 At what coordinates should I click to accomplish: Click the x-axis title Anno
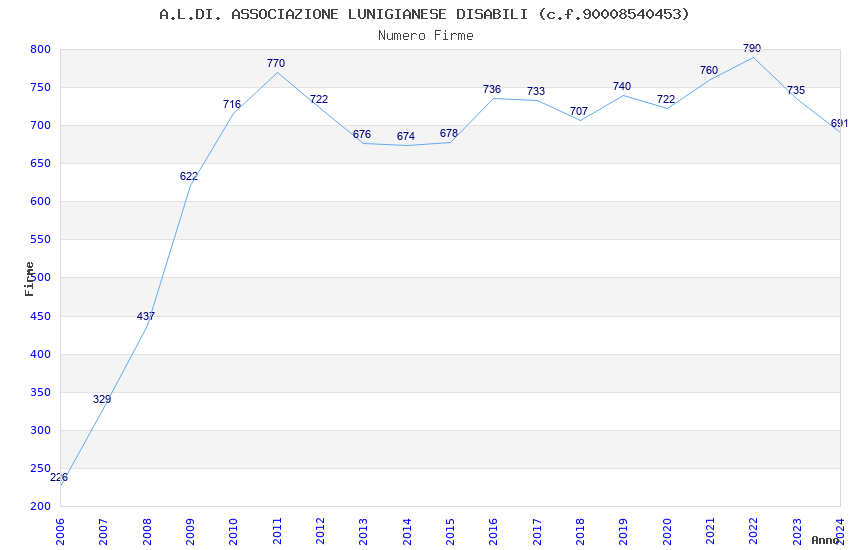(825, 540)
